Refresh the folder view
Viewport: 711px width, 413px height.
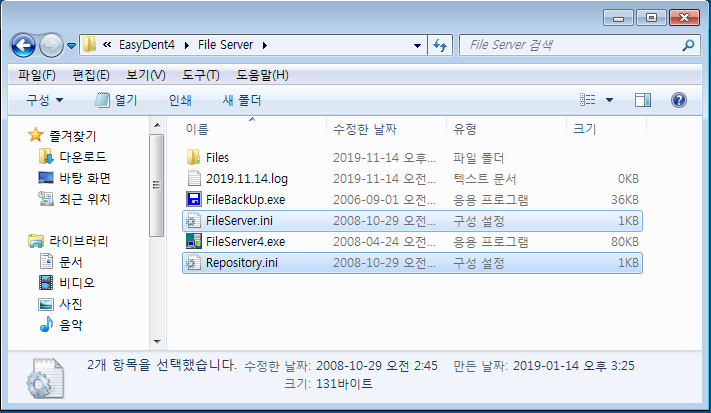pos(440,45)
